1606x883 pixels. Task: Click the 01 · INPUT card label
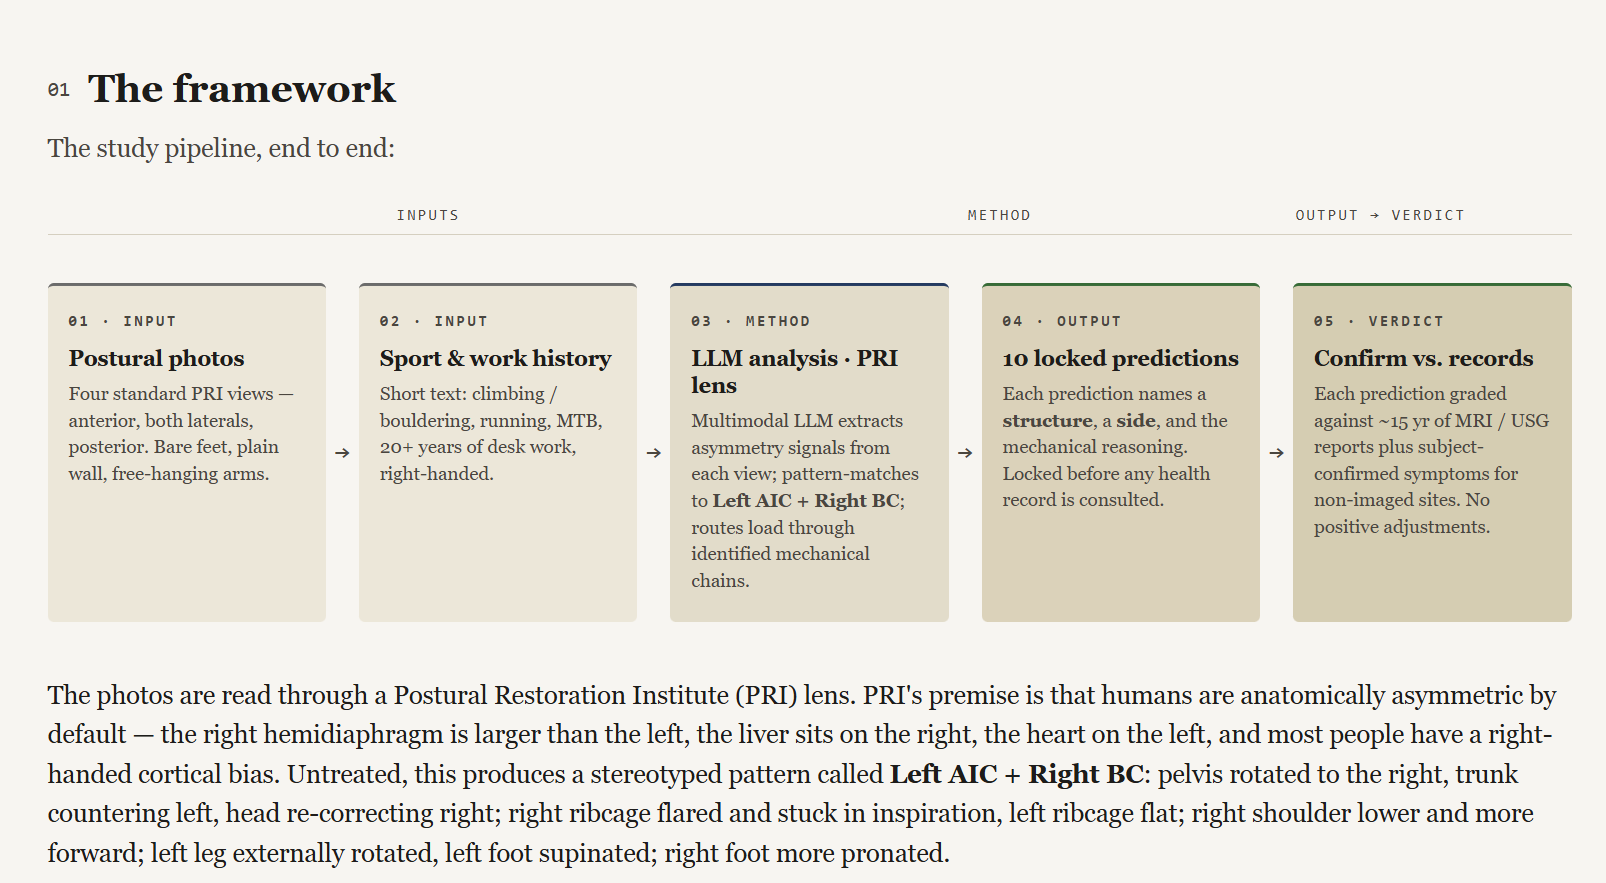coord(122,321)
